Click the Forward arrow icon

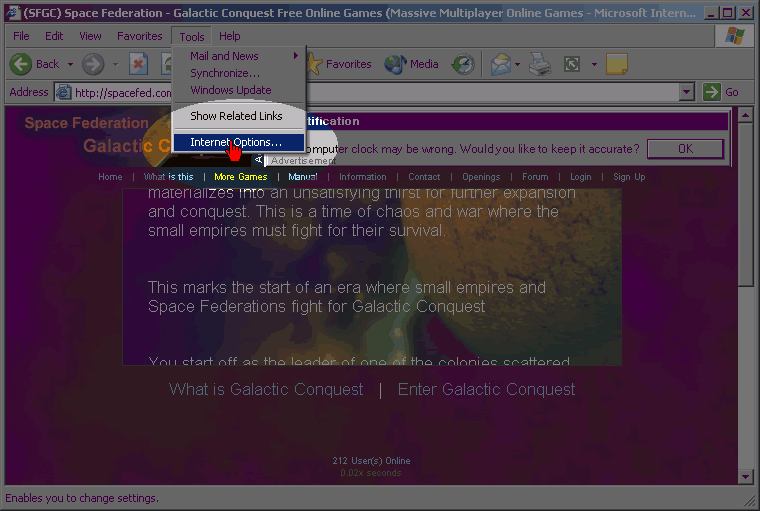pyautogui.click(x=93, y=64)
